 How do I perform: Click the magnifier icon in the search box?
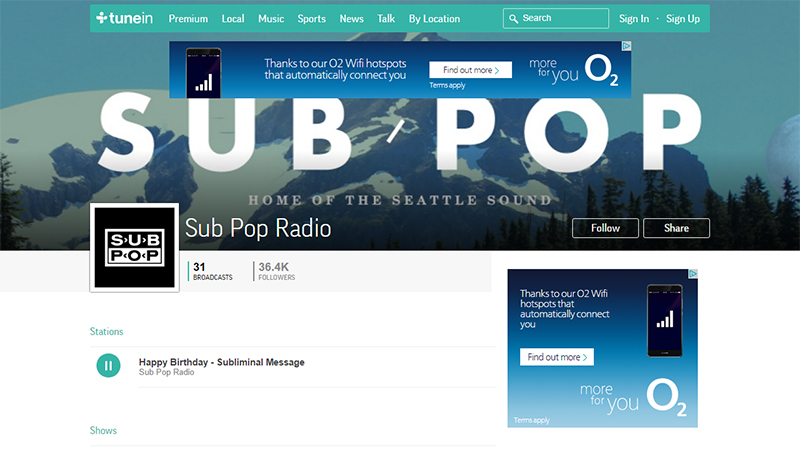(513, 18)
